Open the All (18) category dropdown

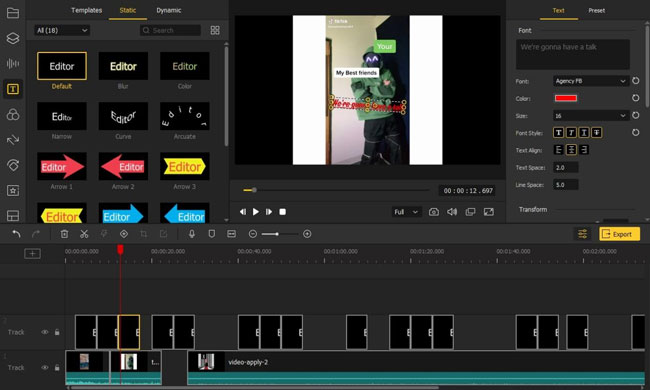62,30
